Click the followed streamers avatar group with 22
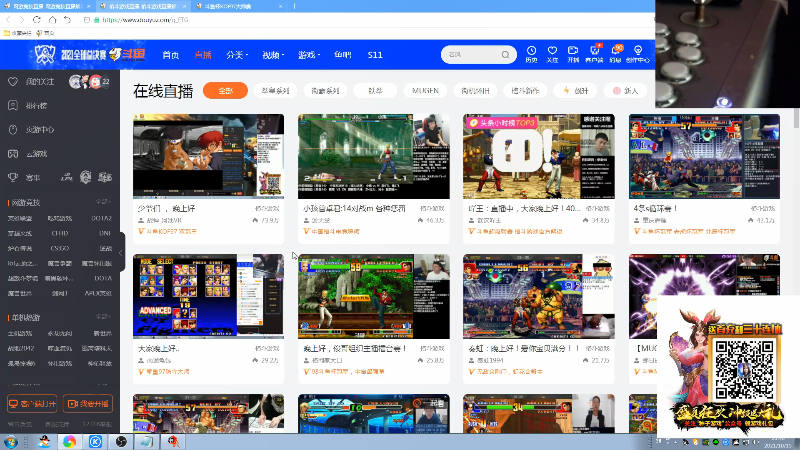The height and width of the screenshot is (450, 800). point(90,82)
